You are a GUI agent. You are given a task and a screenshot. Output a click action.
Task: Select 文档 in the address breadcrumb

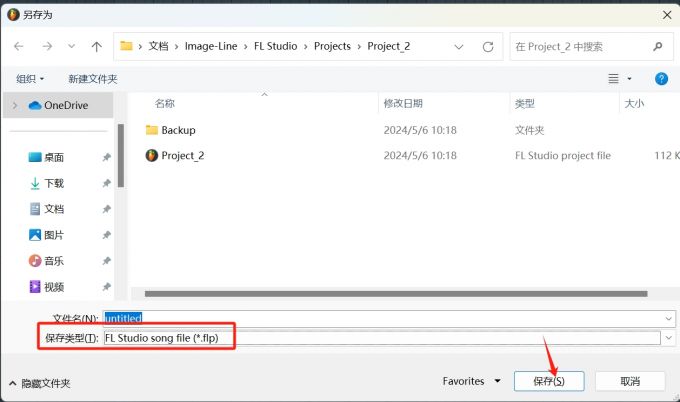point(158,46)
